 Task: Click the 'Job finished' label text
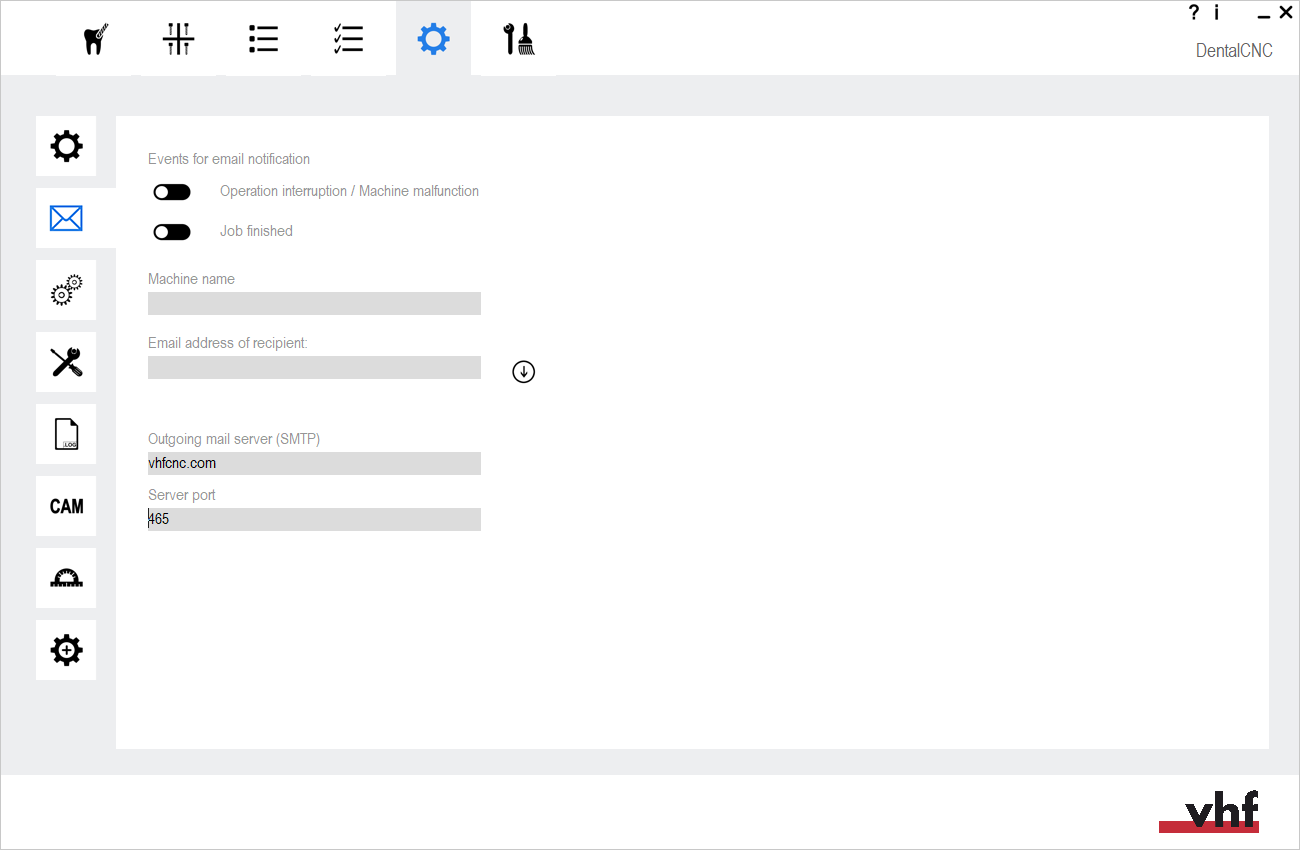click(256, 231)
